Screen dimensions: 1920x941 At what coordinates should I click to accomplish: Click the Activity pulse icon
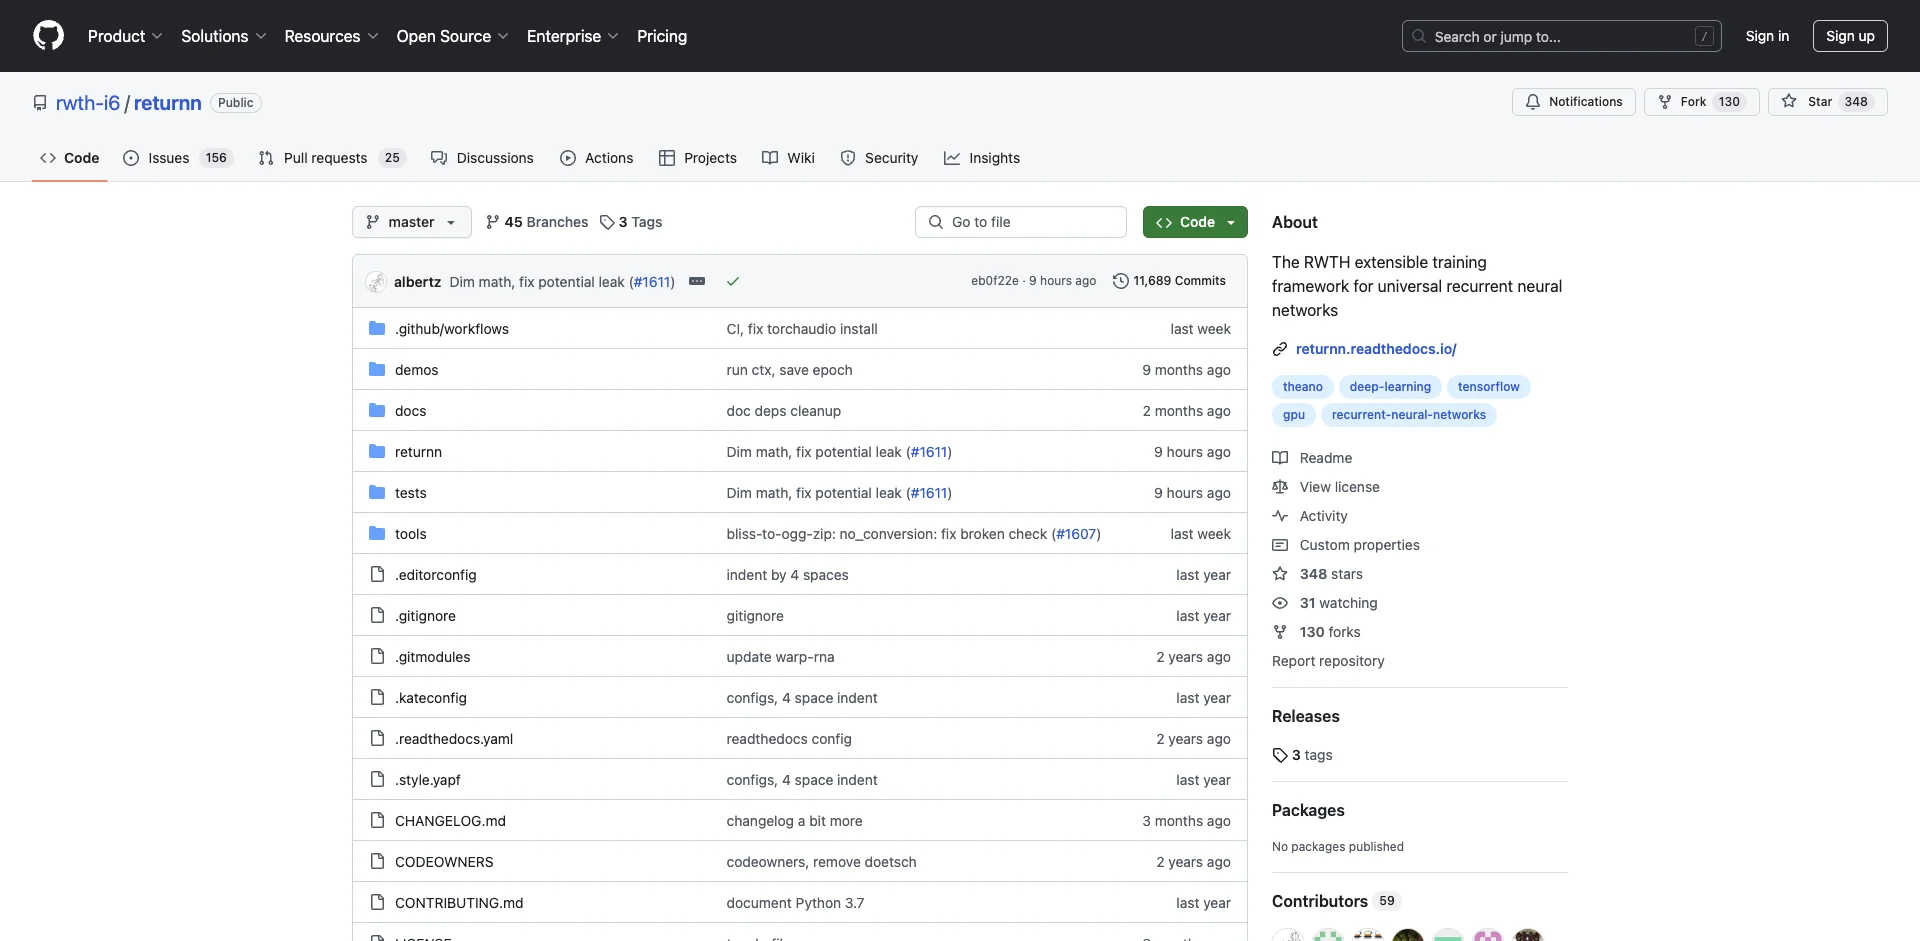pos(1280,516)
